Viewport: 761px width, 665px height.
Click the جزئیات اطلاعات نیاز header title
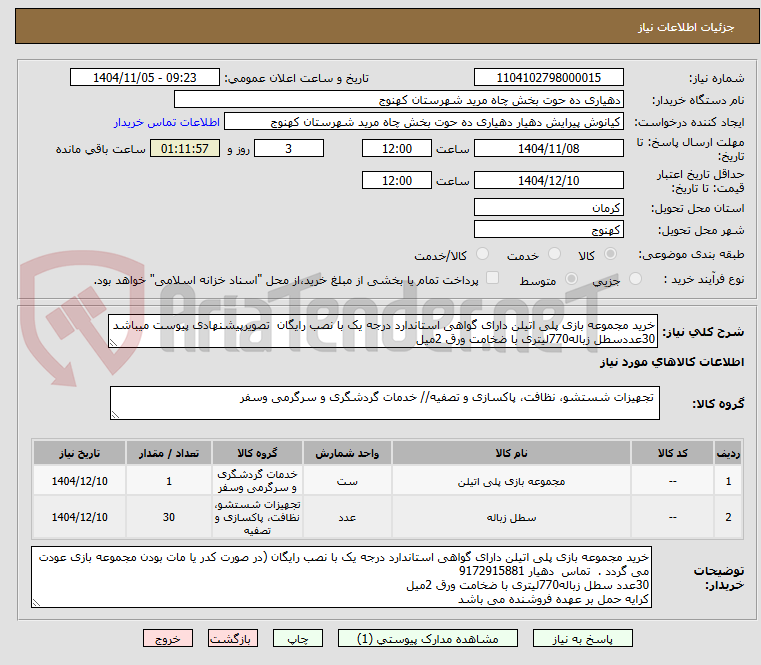(686, 27)
